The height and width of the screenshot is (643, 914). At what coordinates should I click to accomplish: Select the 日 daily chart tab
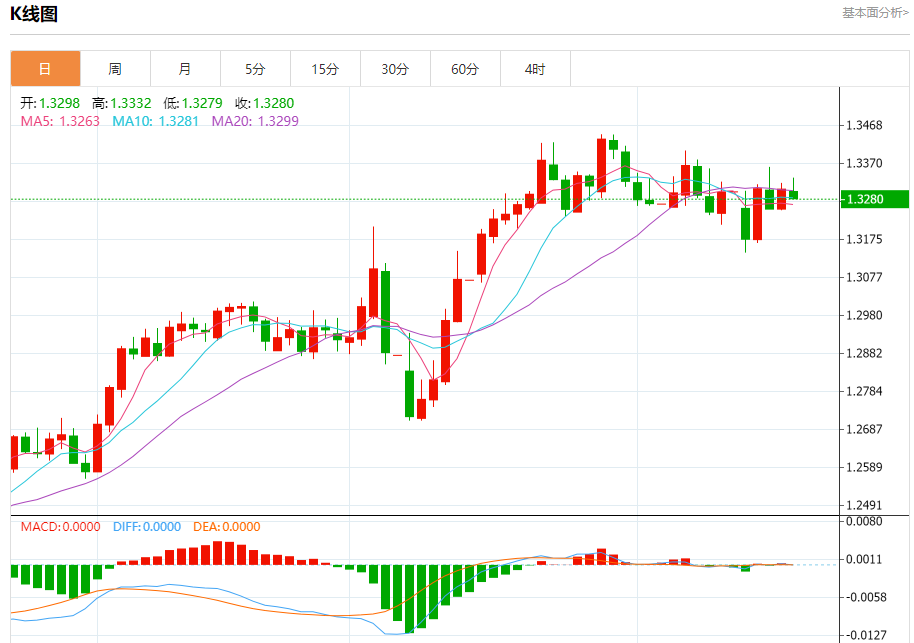click(x=45, y=69)
